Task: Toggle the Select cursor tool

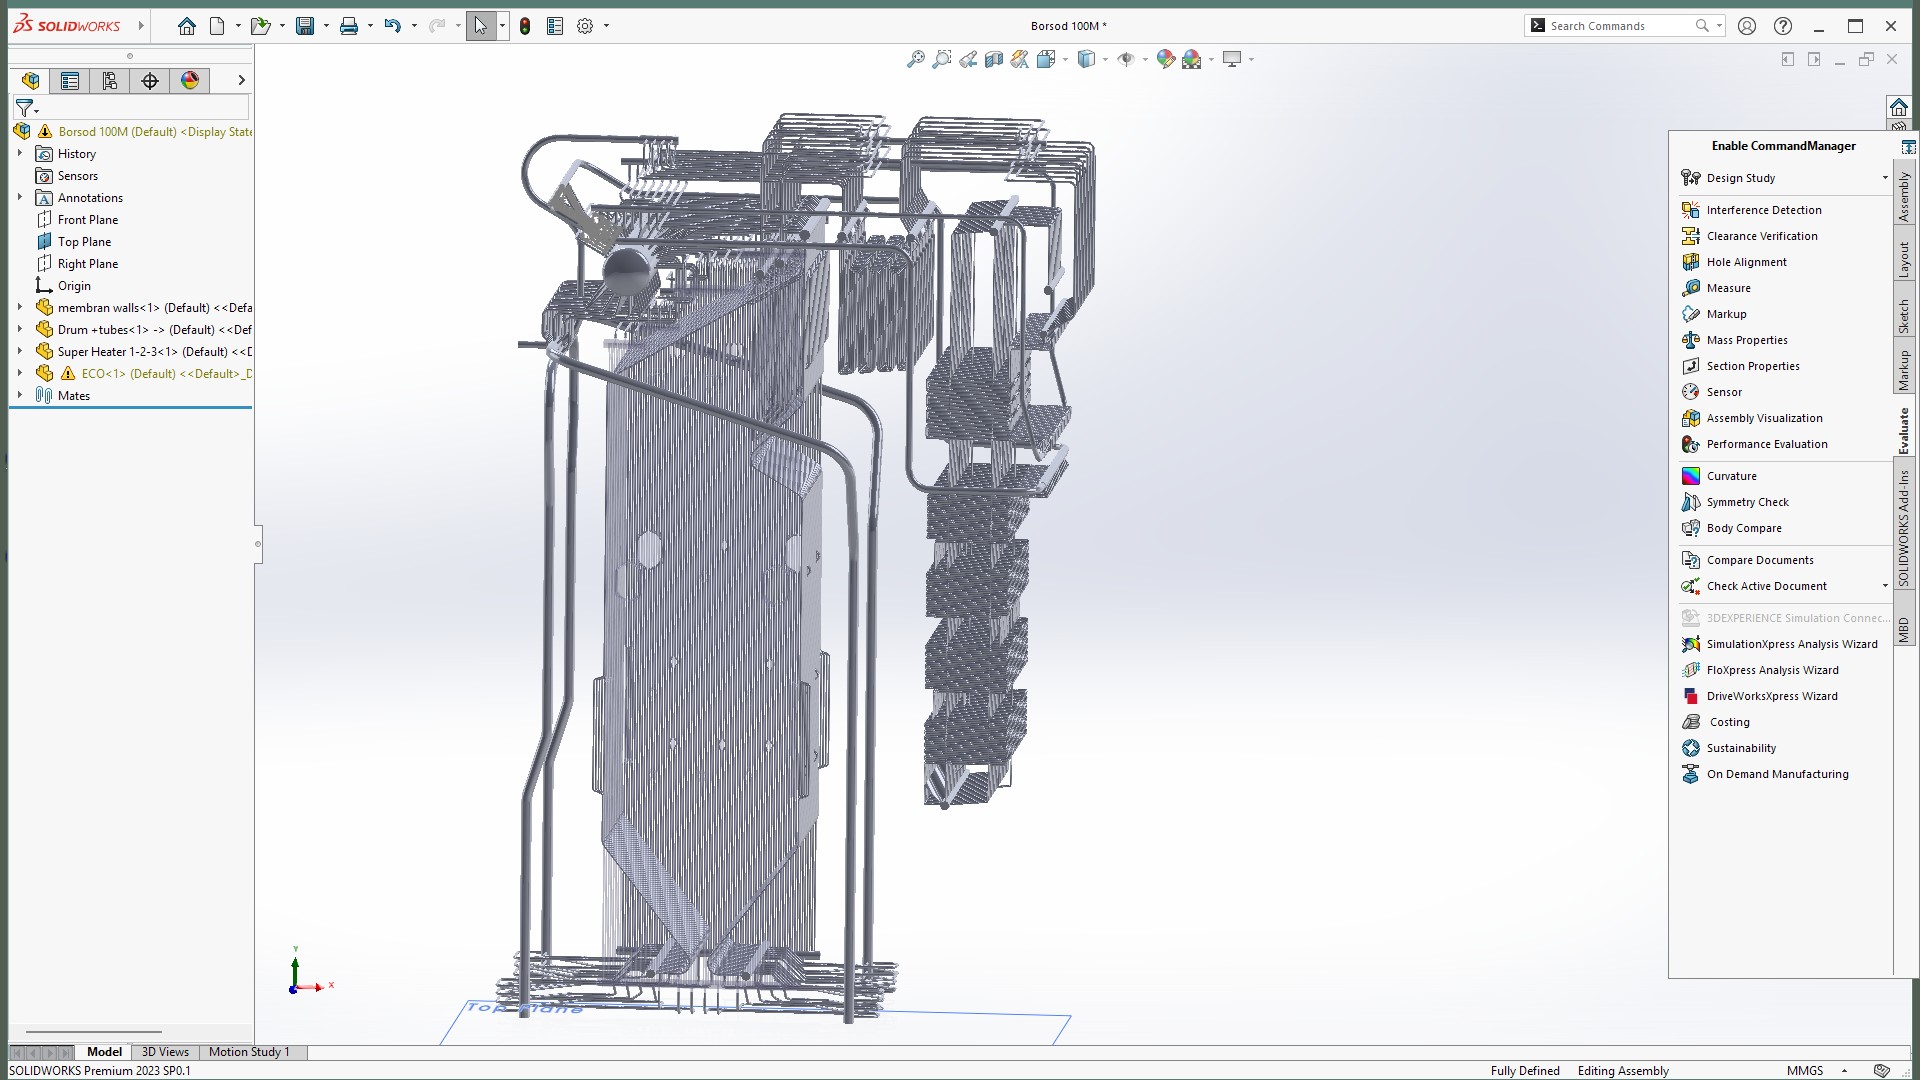Action: click(480, 27)
